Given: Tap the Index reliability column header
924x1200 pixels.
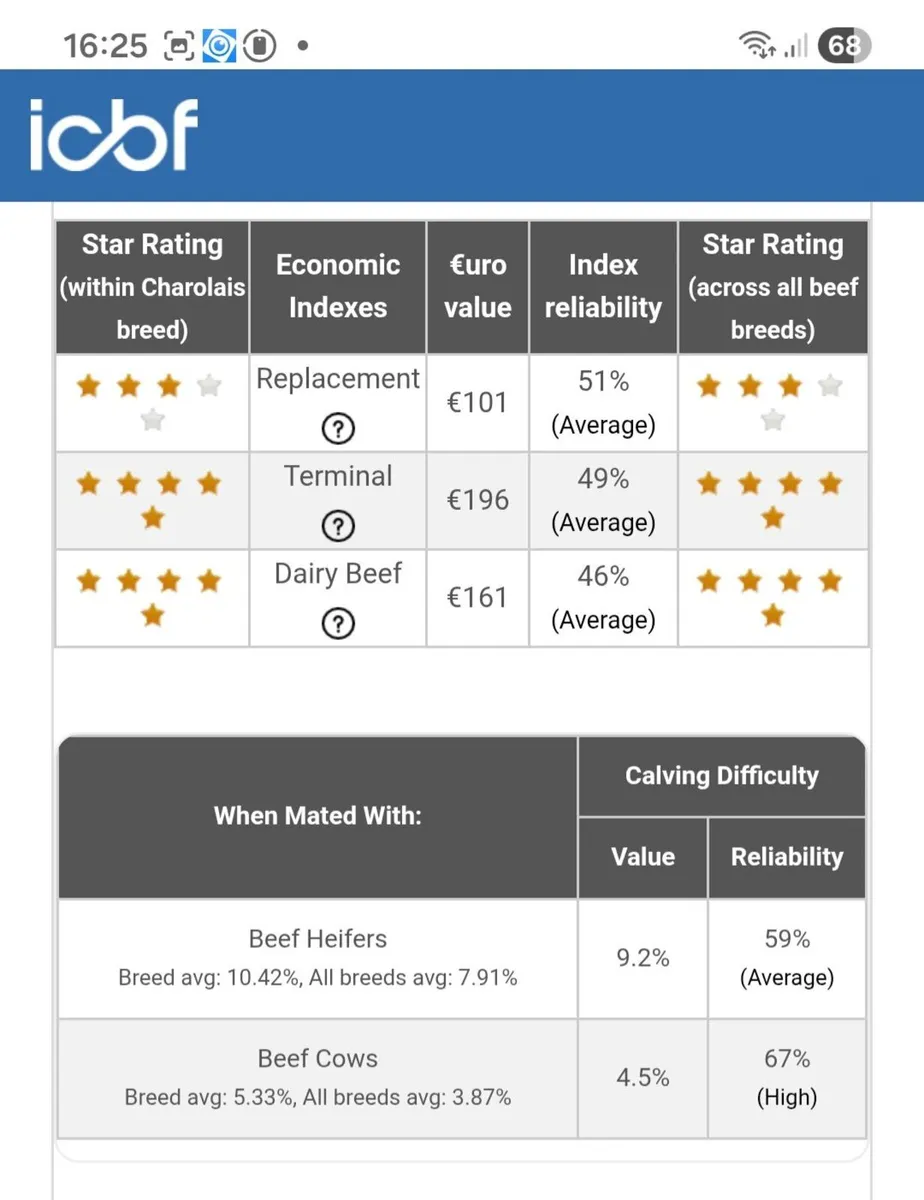Looking at the screenshot, I should [x=603, y=286].
